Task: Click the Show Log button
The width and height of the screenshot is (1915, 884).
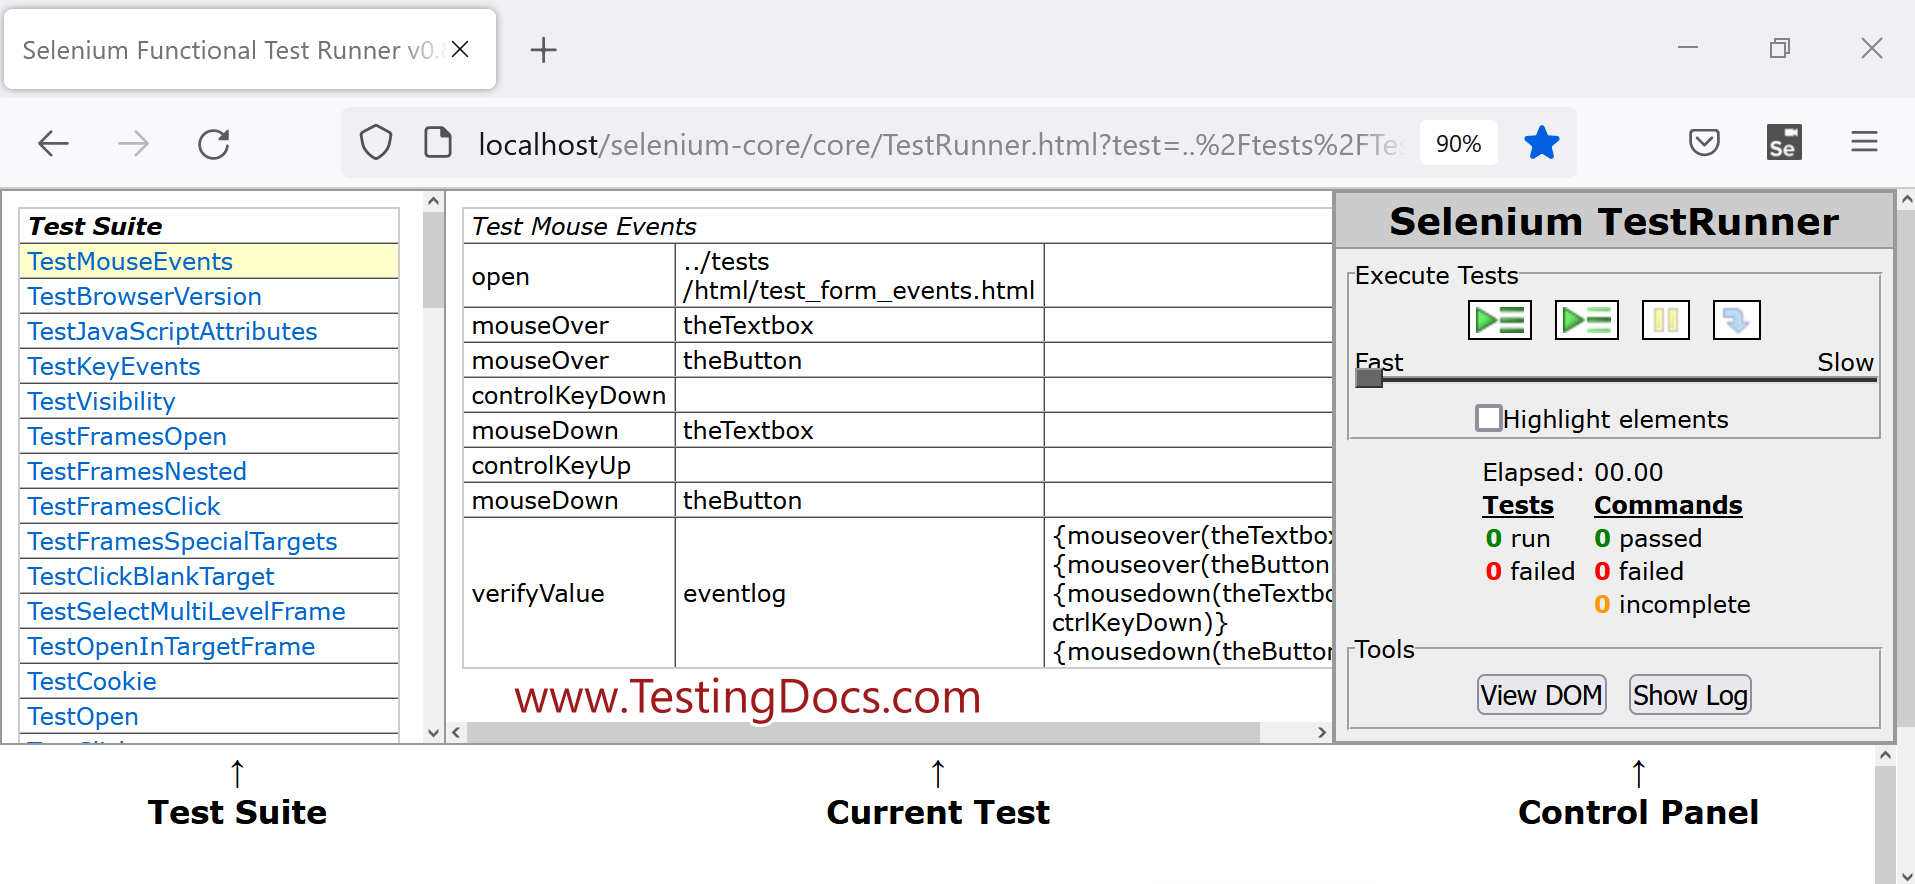Action: (x=1689, y=695)
